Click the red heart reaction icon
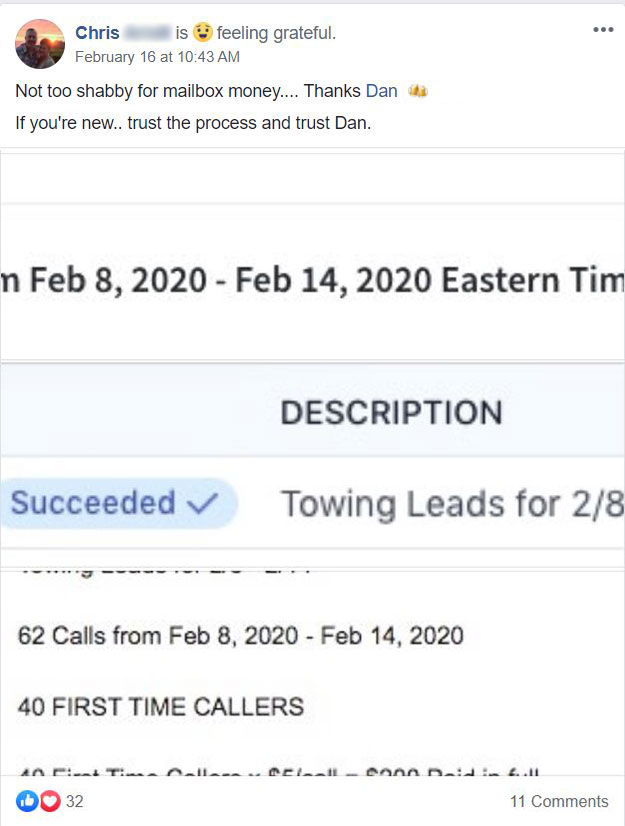The image size is (625, 826). coord(50,801)
